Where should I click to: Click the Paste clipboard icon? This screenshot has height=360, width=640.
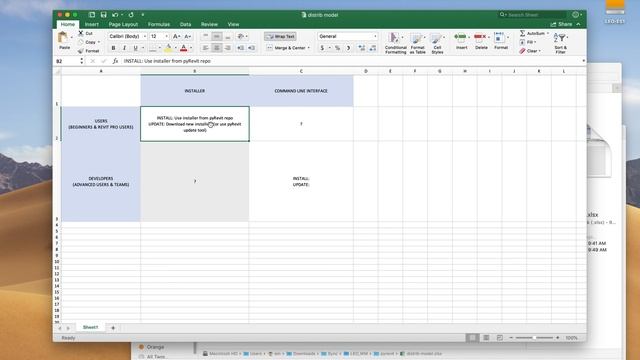point(63,38)
